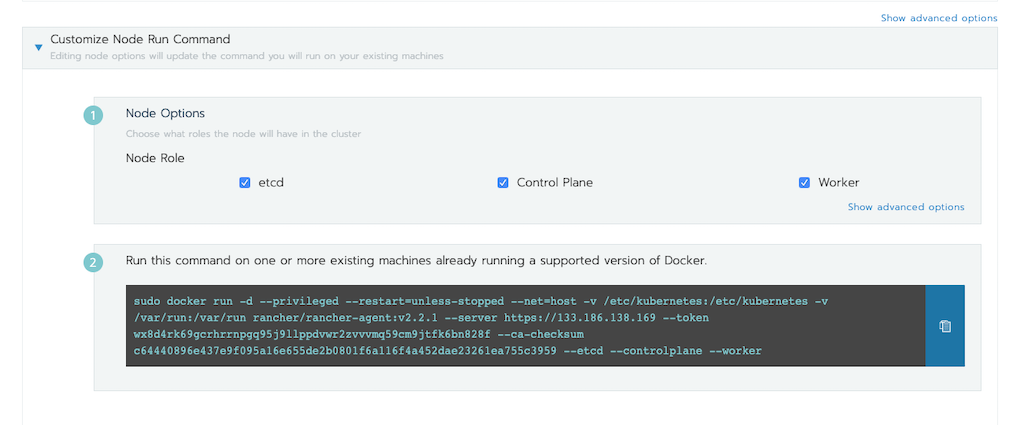This screenshot has width=1024, height=425.
Task: Toggle the Worker node role checkbox
Action: pos(805,183)
